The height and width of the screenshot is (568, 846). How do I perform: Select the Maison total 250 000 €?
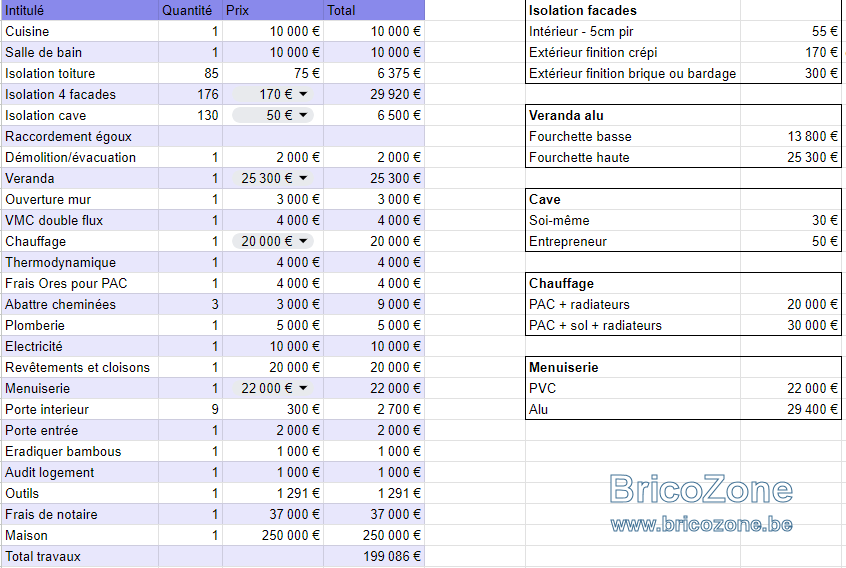coord(374,536)
